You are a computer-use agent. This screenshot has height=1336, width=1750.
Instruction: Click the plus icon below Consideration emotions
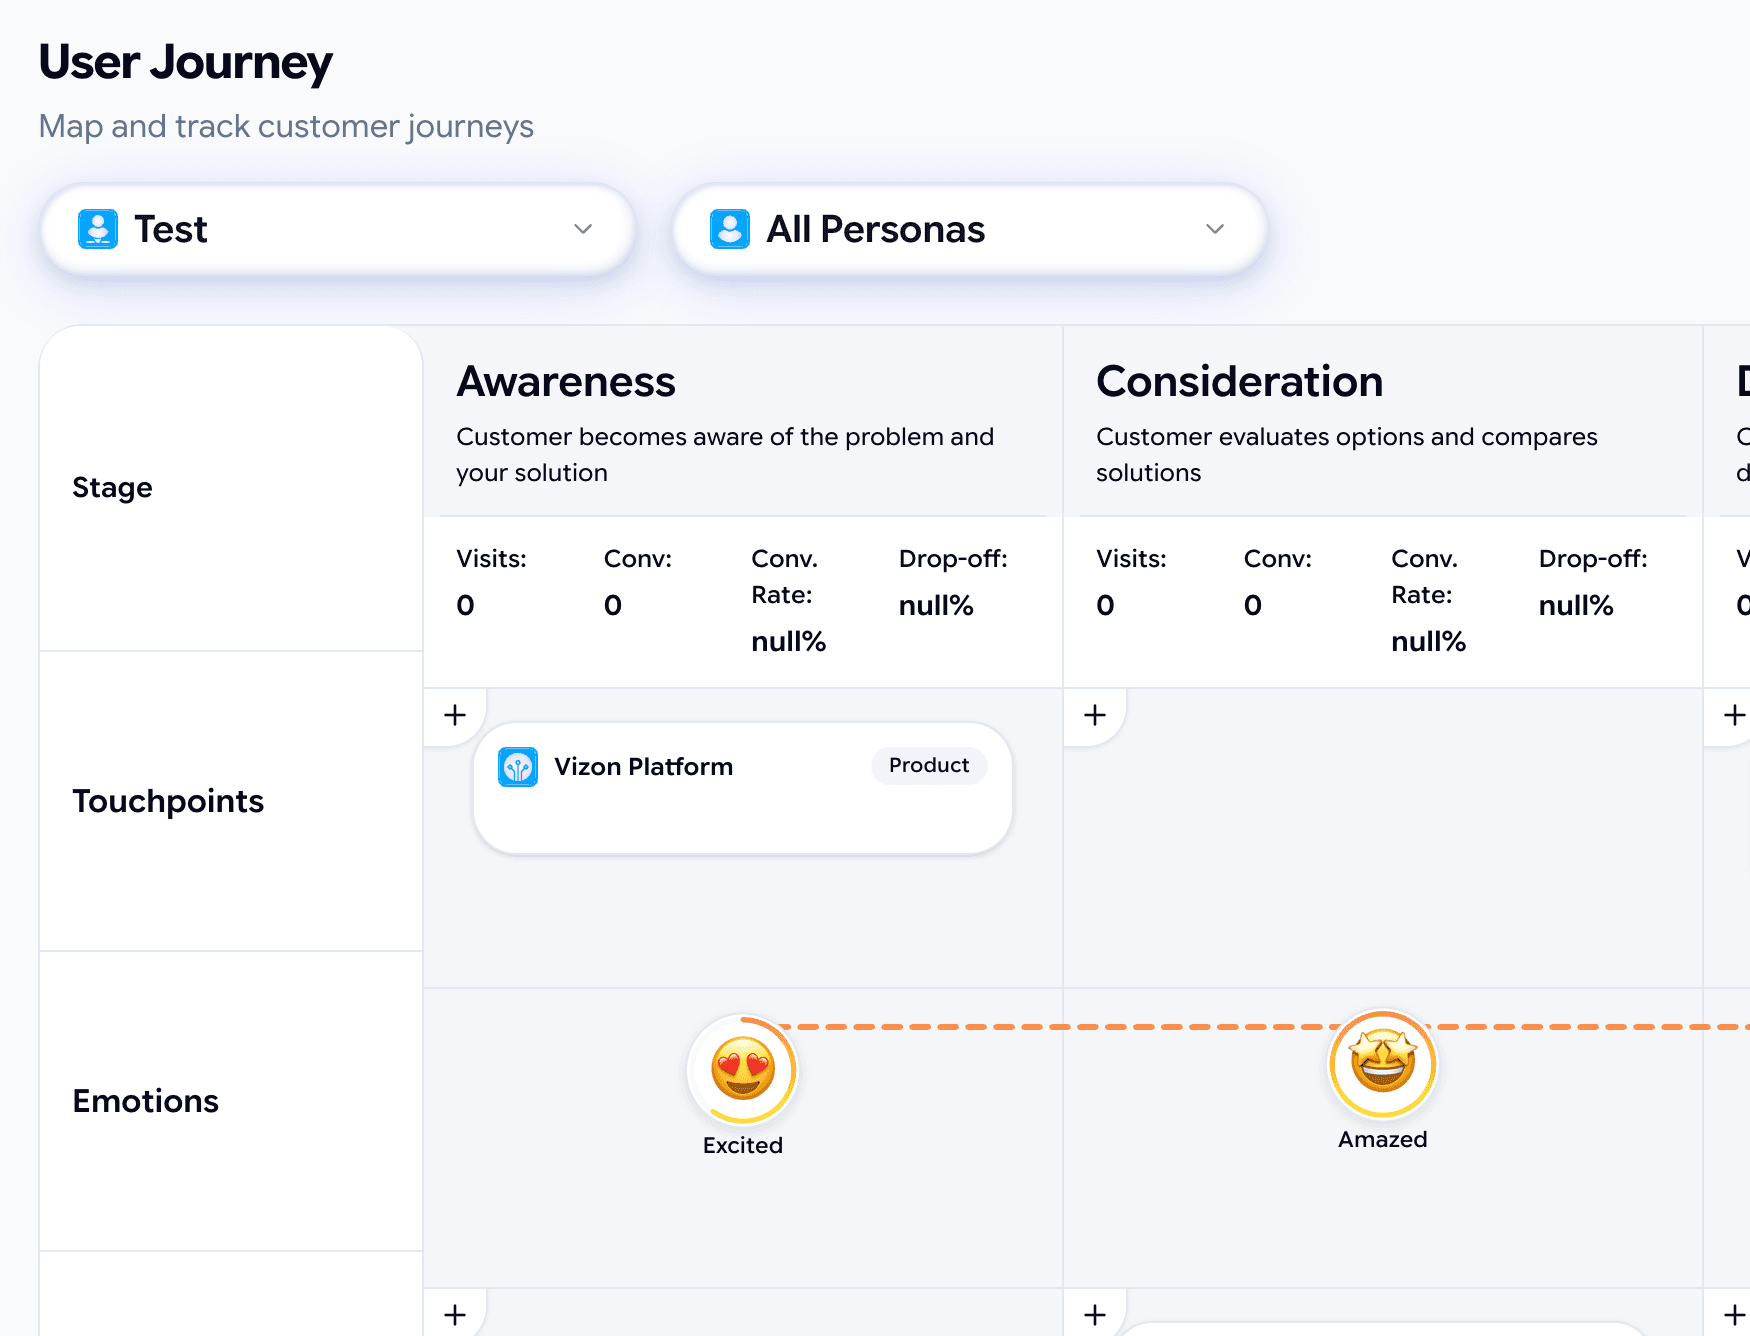(1095, 1314)
